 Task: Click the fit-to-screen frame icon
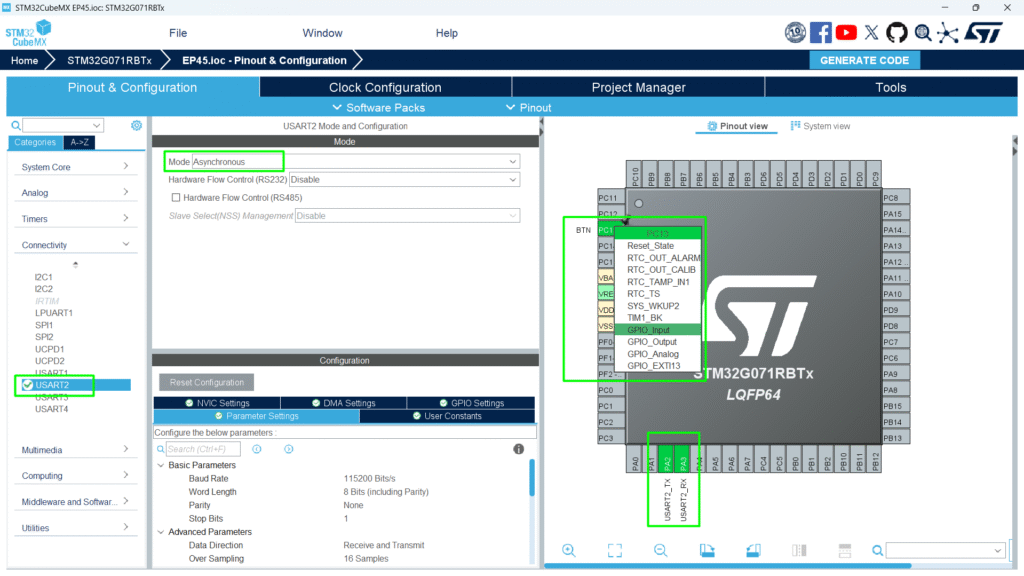coord(614,550)
